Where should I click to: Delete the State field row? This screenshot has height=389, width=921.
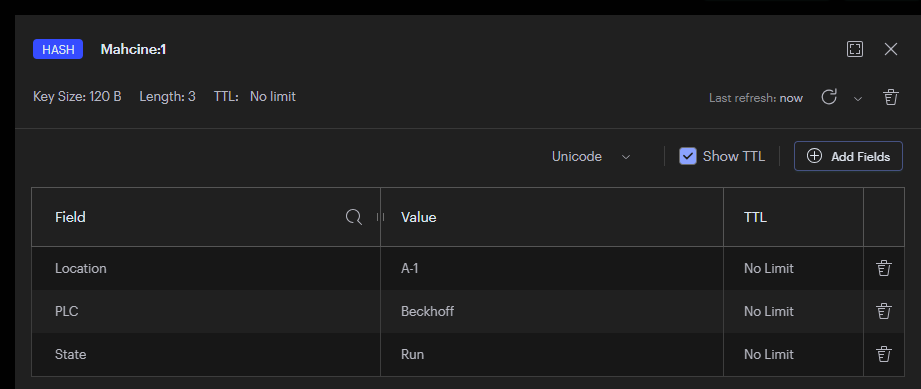click(x=883, y=354)
